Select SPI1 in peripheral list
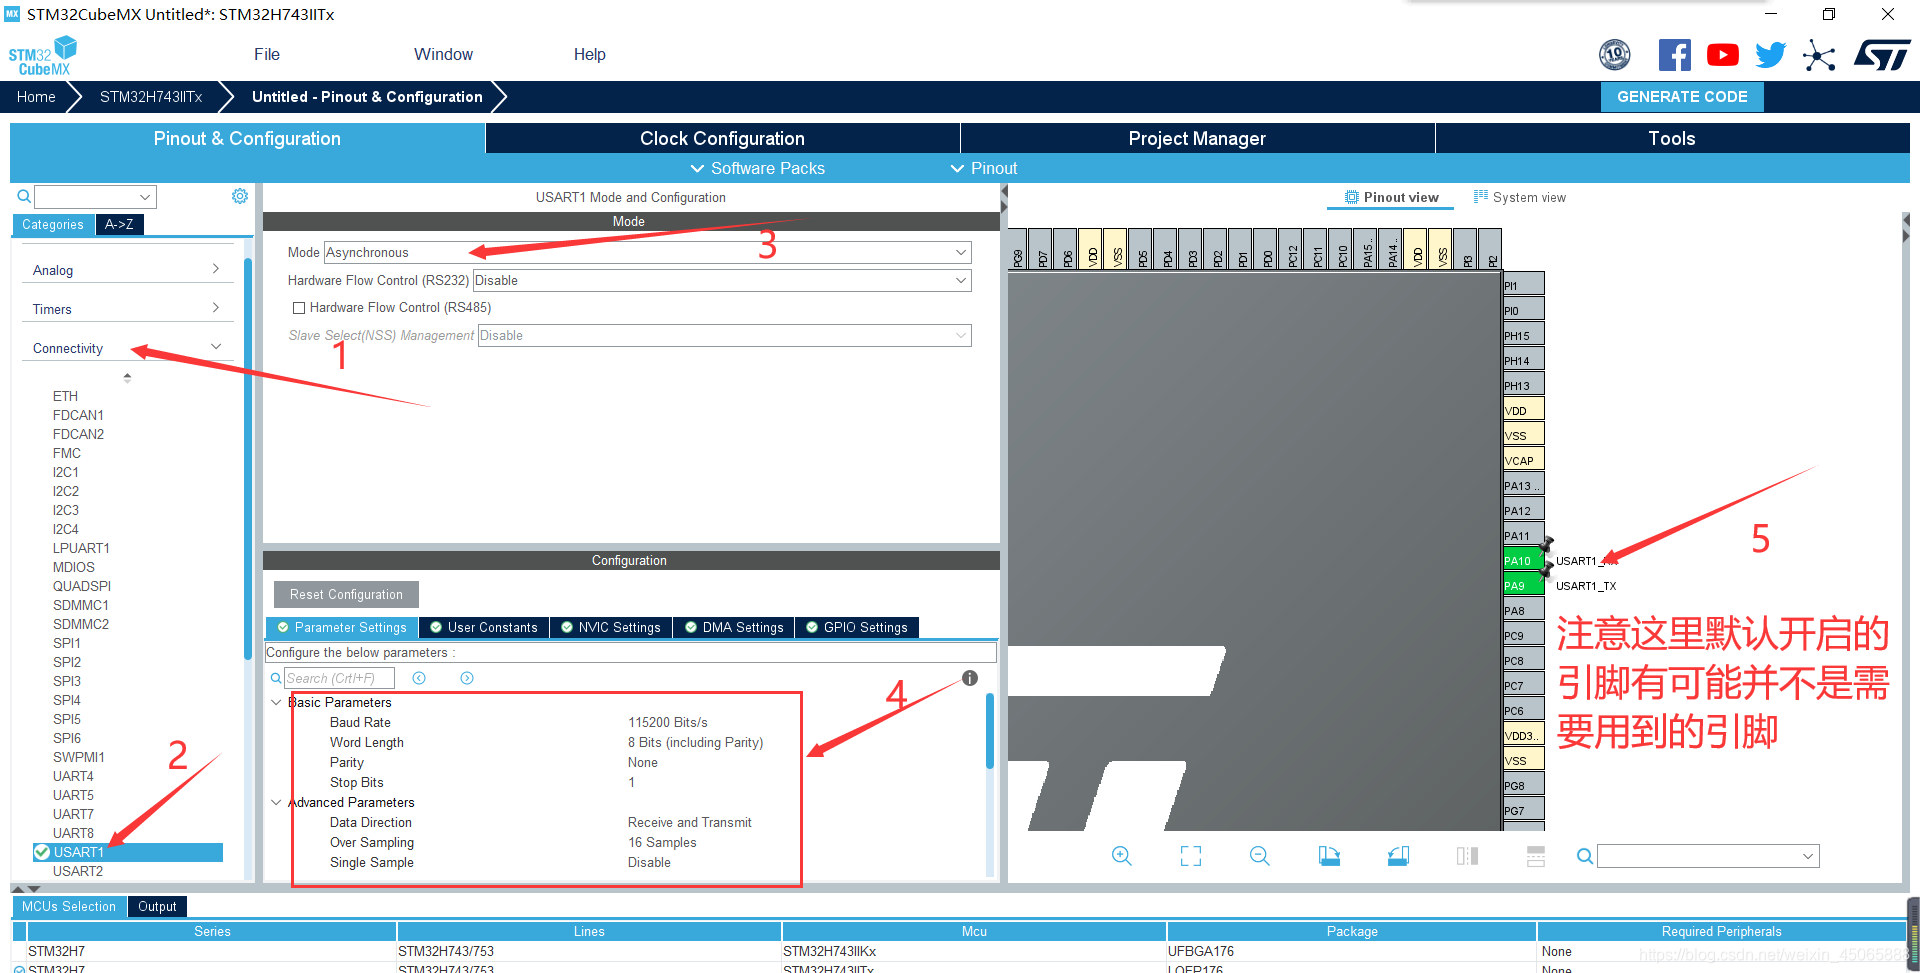Image resolution: width=1920 pixels, height=973 pixels. pyautogui.click(x=67, y=643)
